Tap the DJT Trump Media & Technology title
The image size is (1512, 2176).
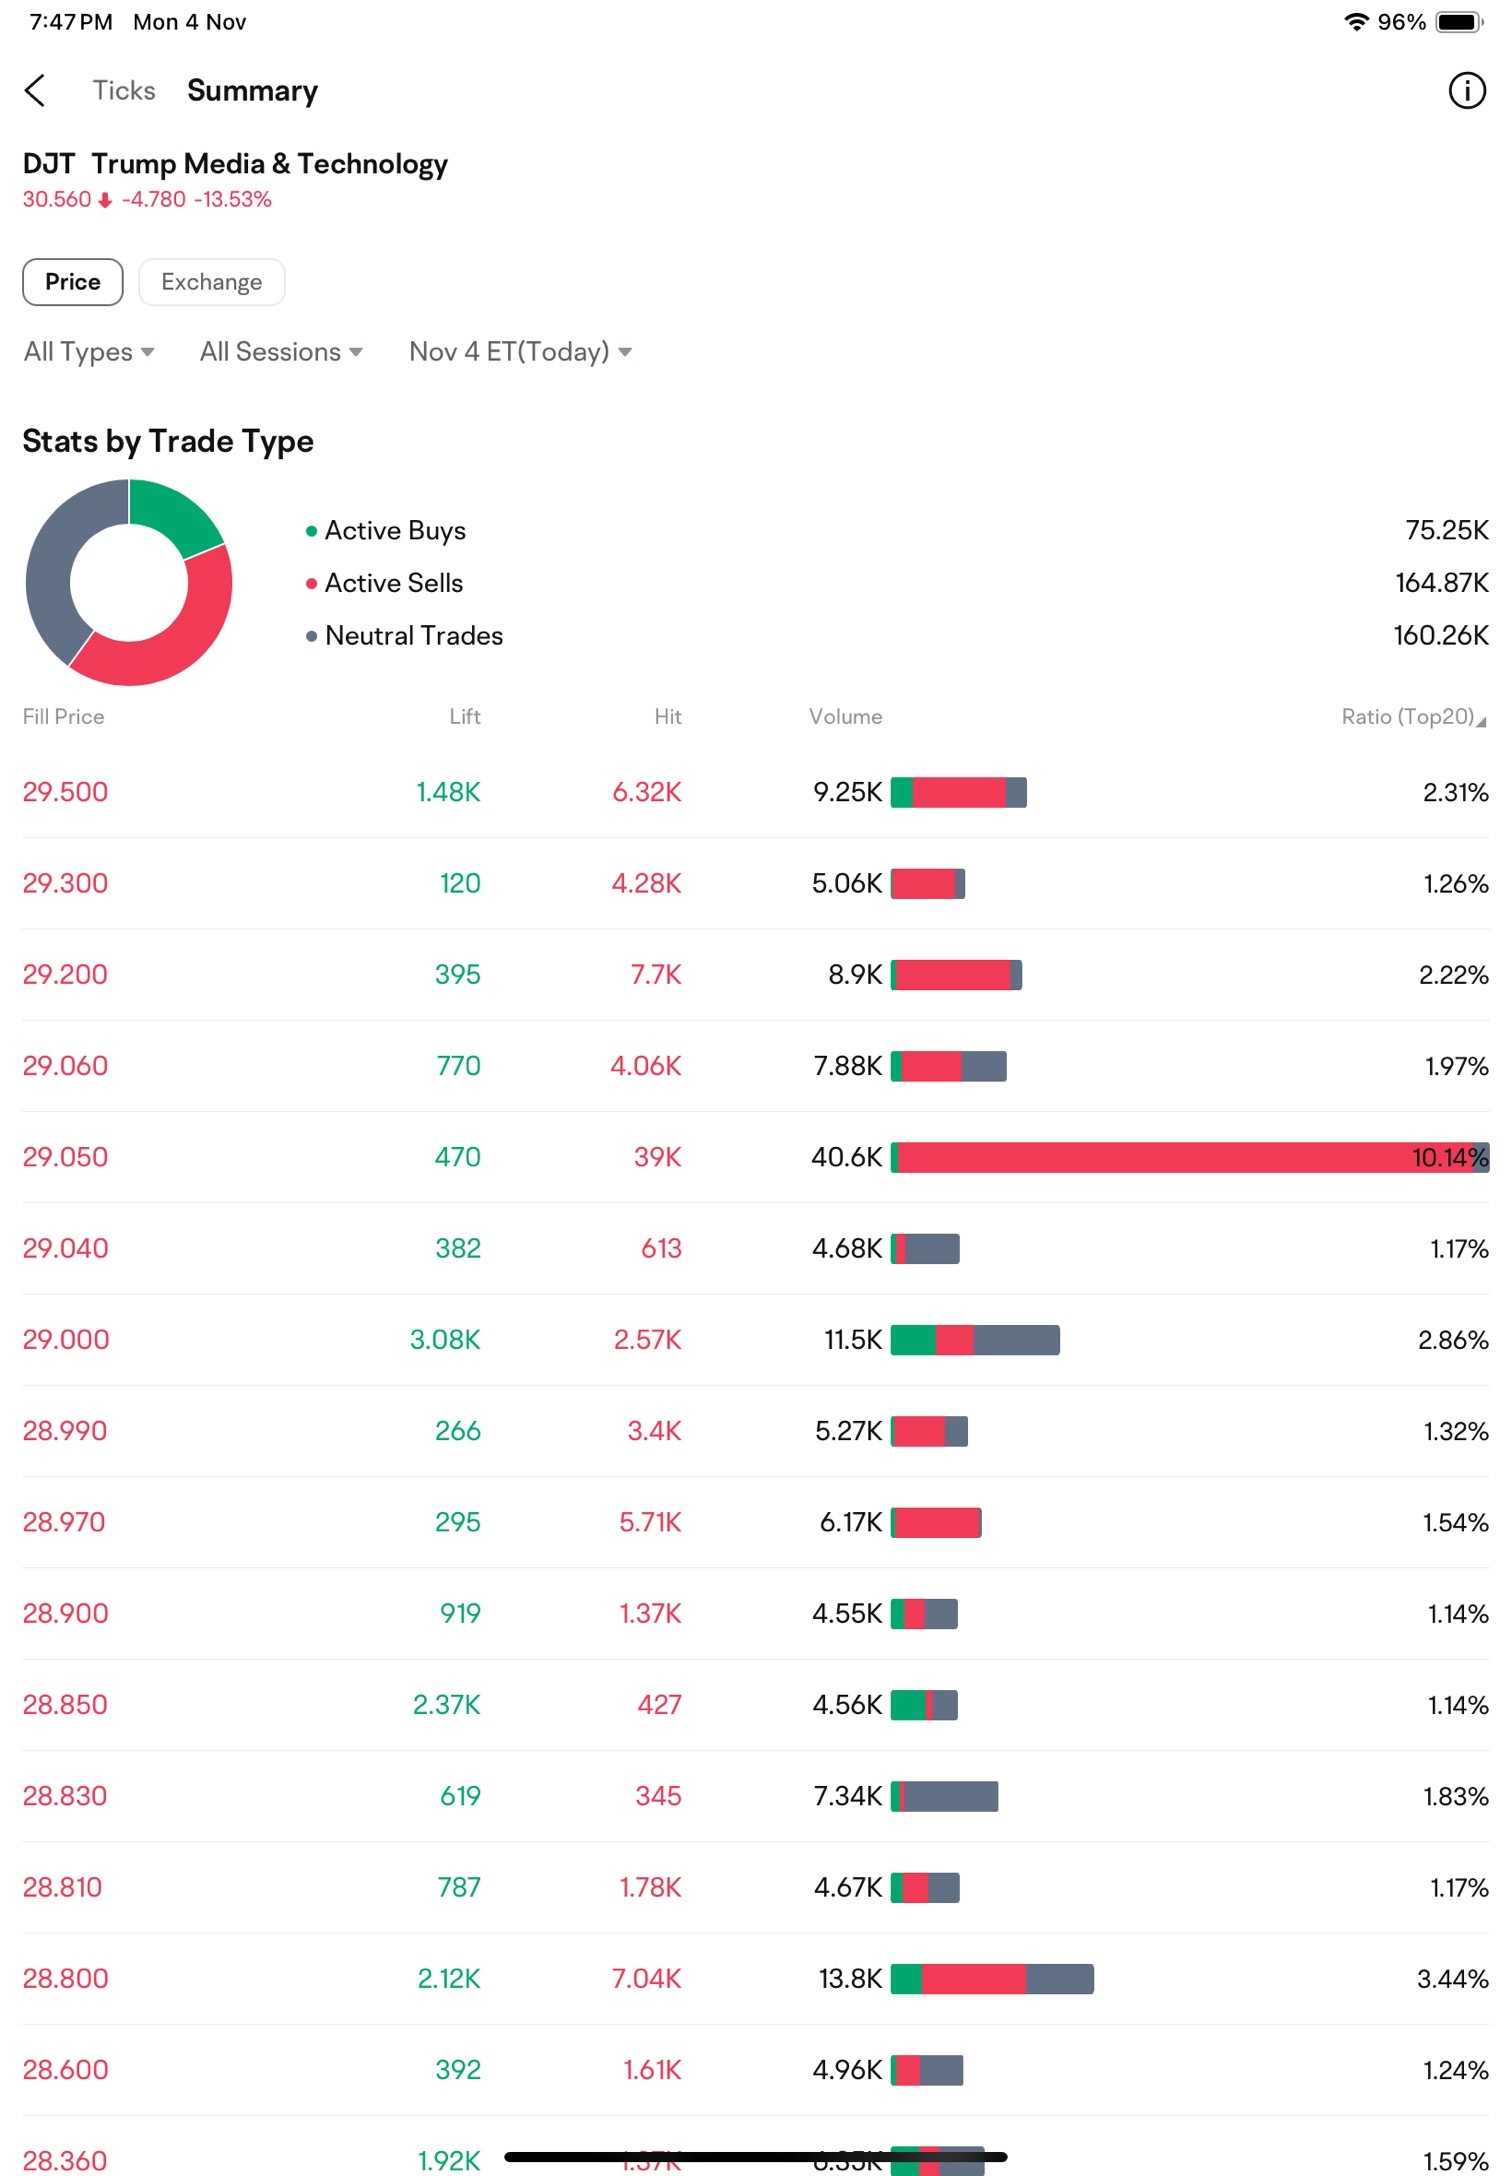pos(236,164)
